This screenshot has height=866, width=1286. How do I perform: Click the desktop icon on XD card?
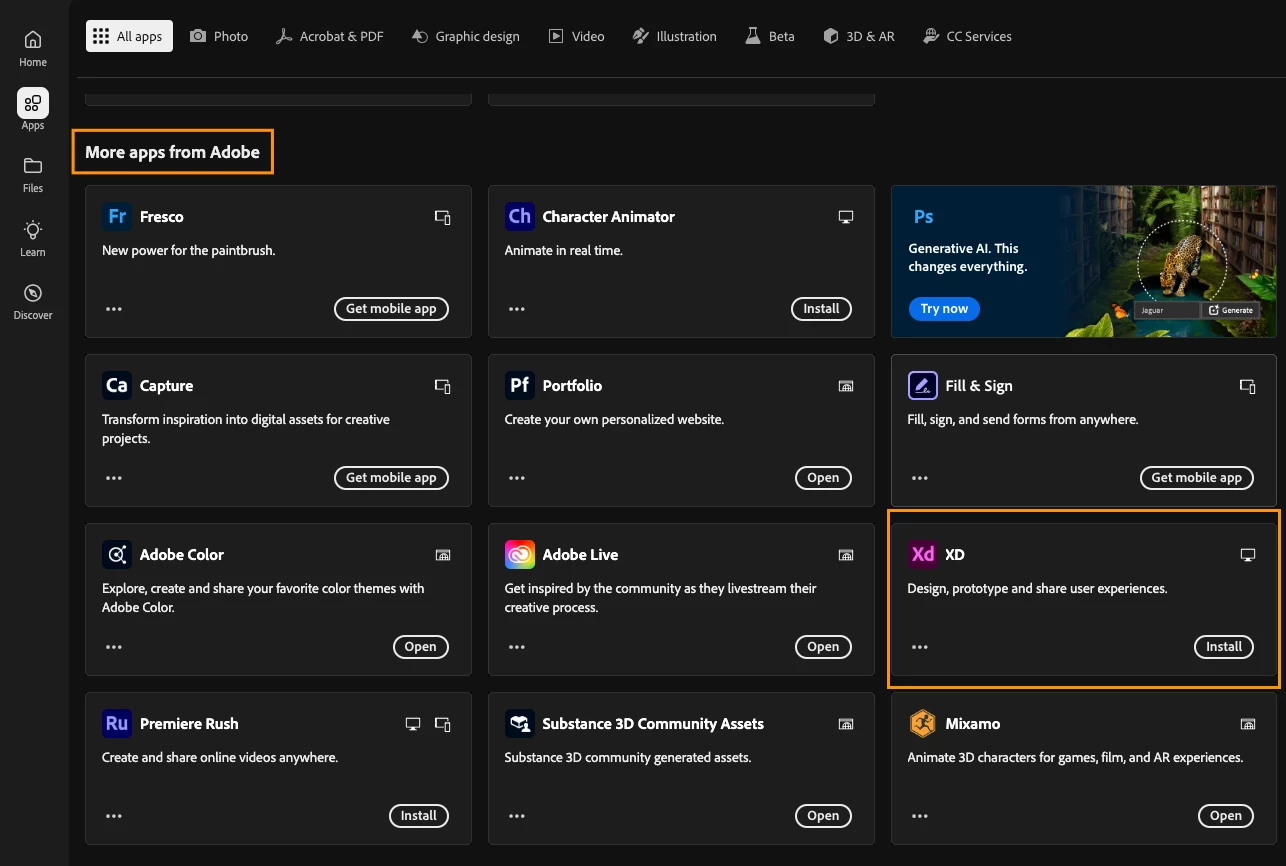[x=1248, y=555]
